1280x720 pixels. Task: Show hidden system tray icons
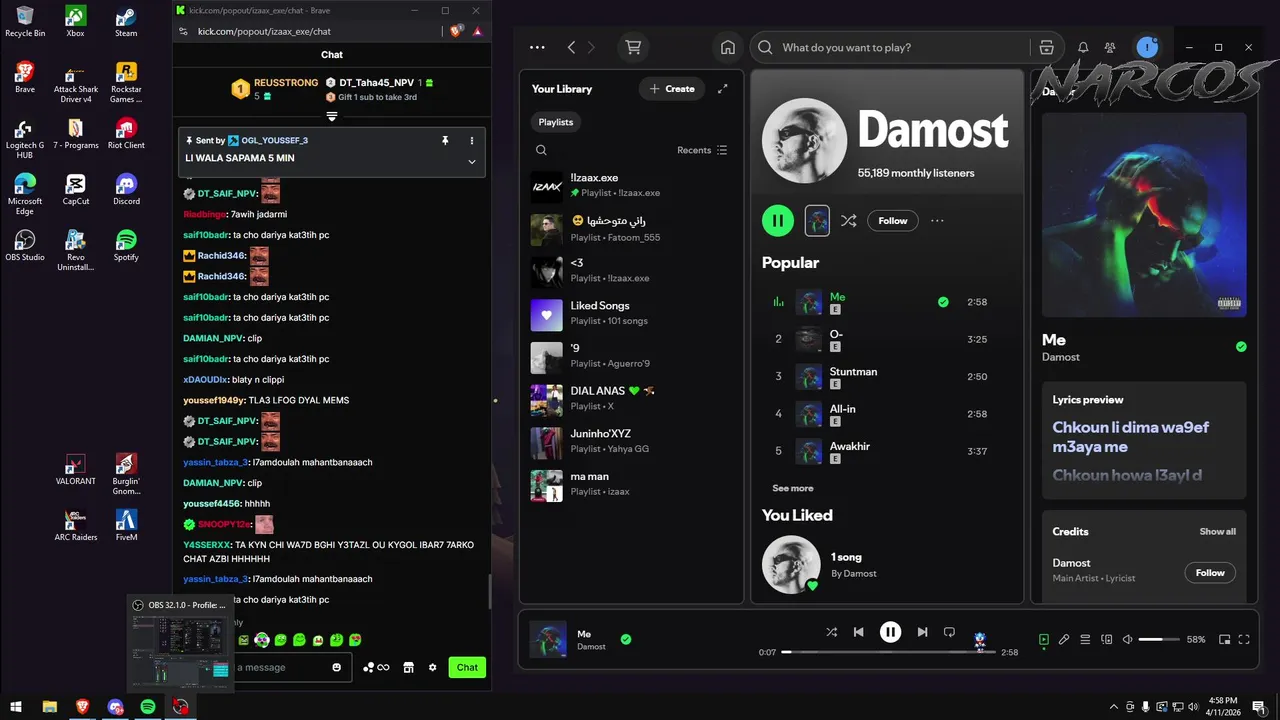point(1114,707)
